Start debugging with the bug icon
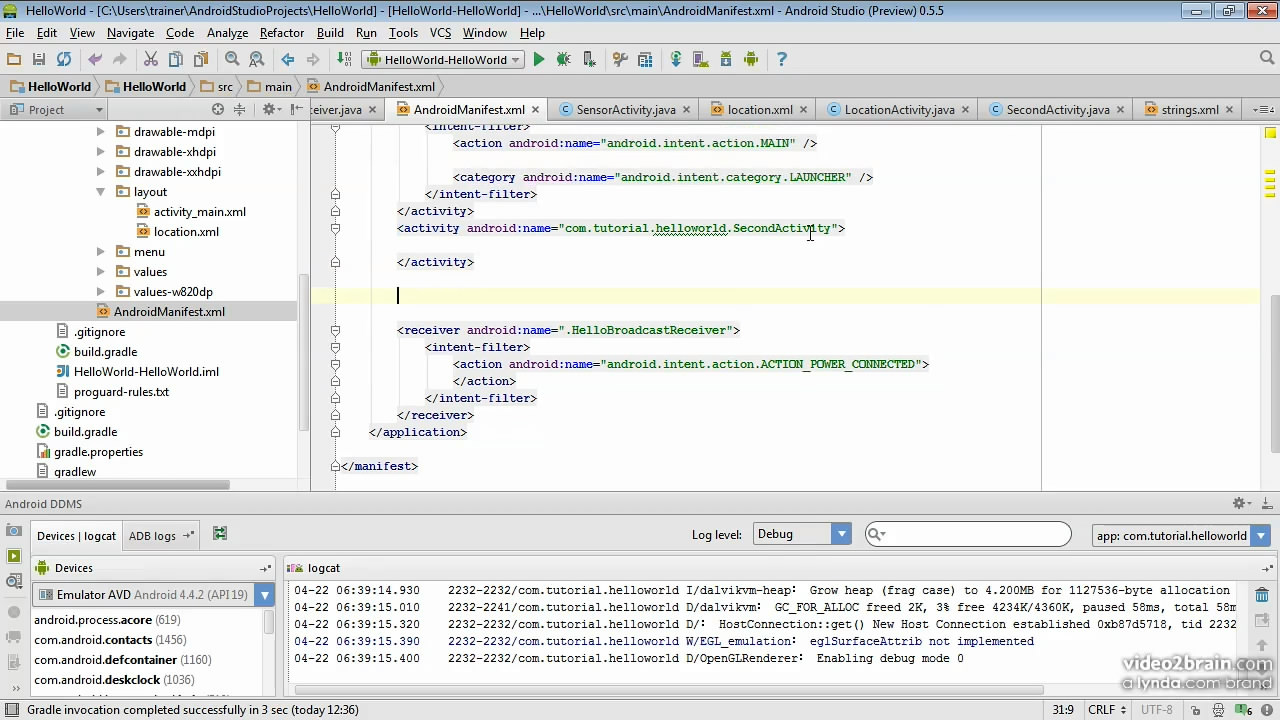 [x=564, y=59]
